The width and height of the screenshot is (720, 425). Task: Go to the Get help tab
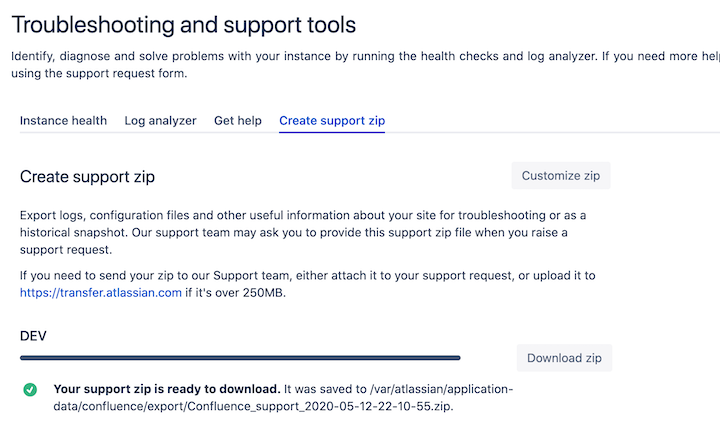[238, 121]
